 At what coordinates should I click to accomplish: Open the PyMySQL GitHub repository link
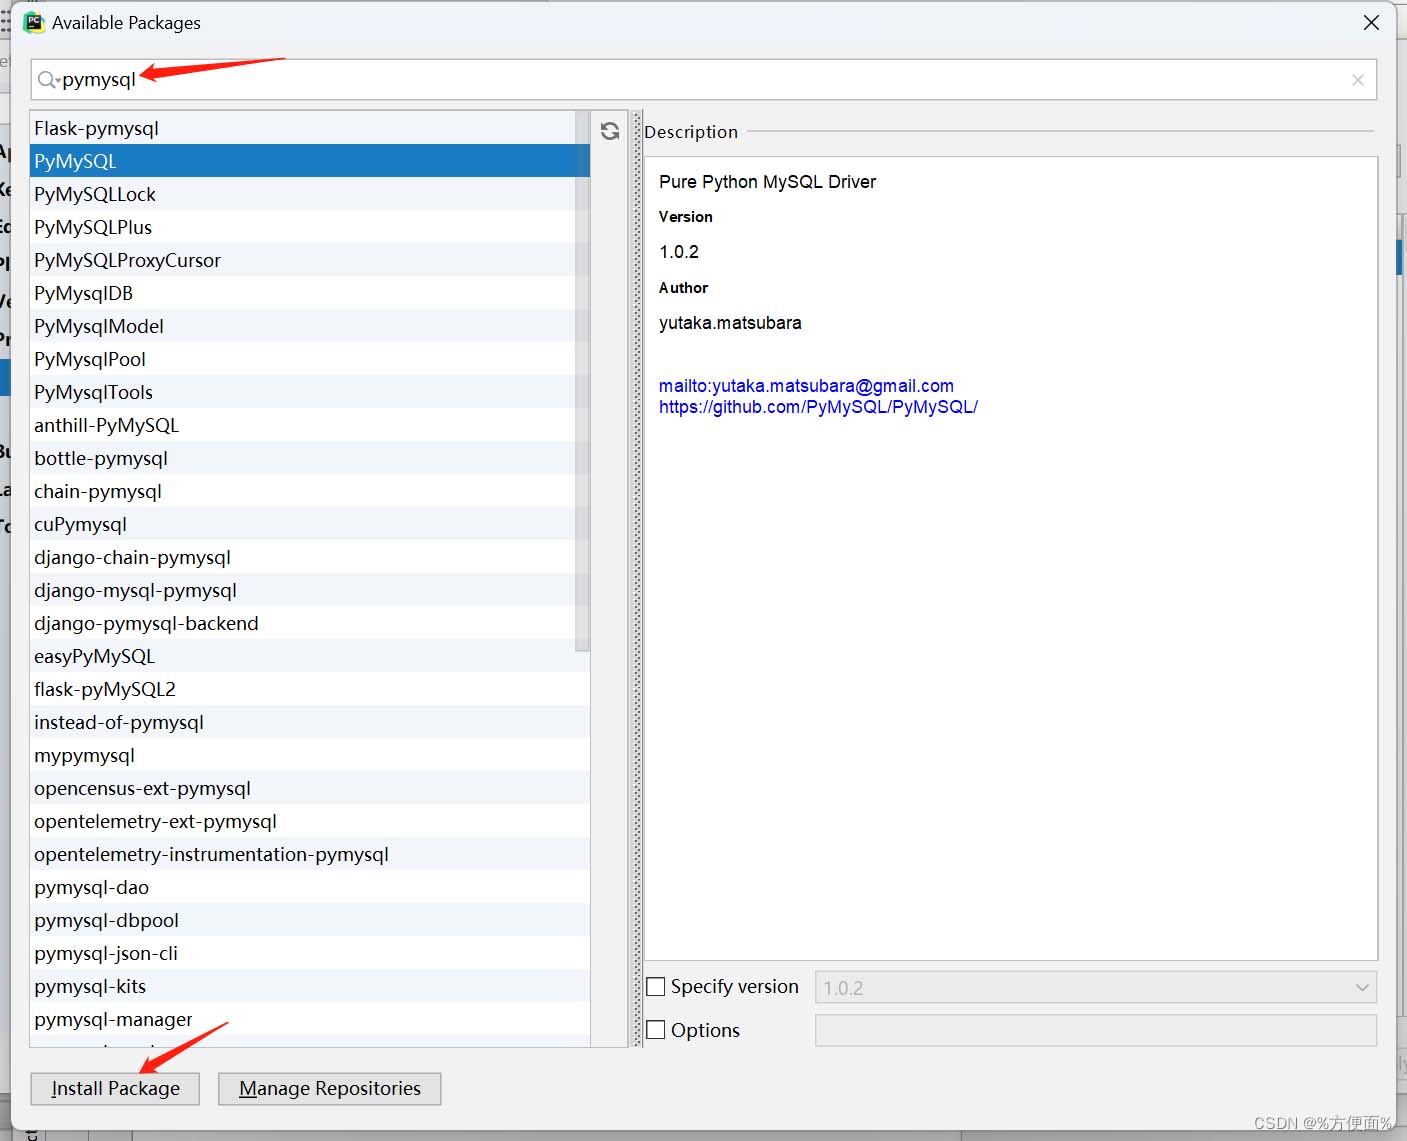818,407
